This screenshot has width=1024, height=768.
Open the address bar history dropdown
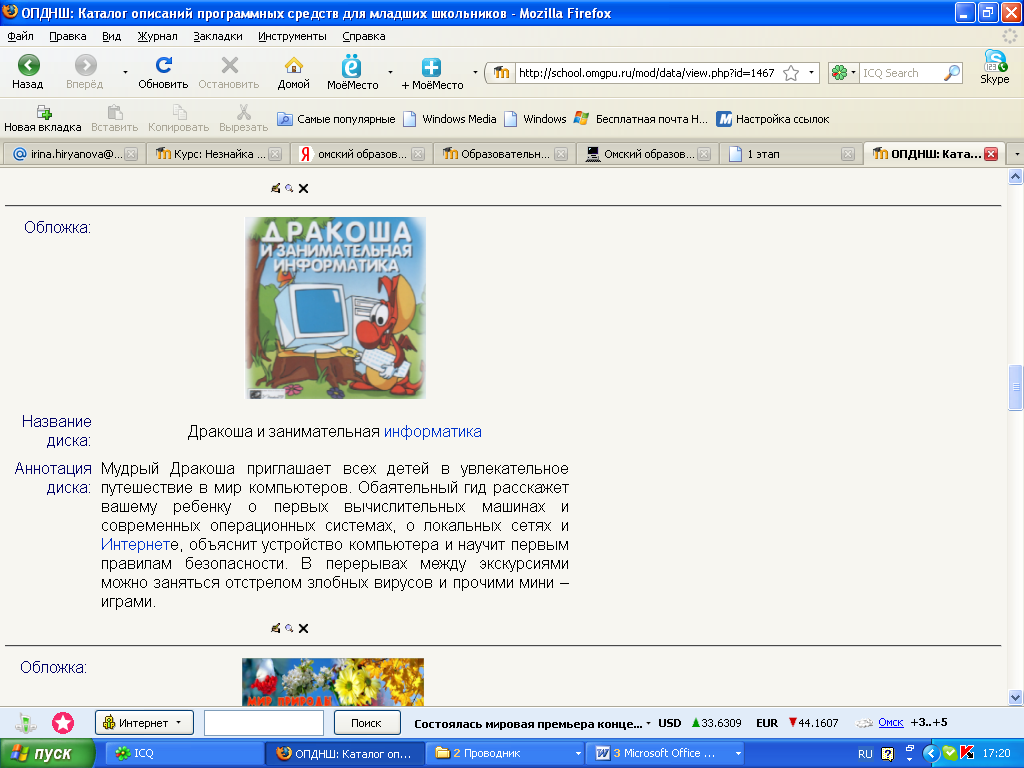coord(811,72)
